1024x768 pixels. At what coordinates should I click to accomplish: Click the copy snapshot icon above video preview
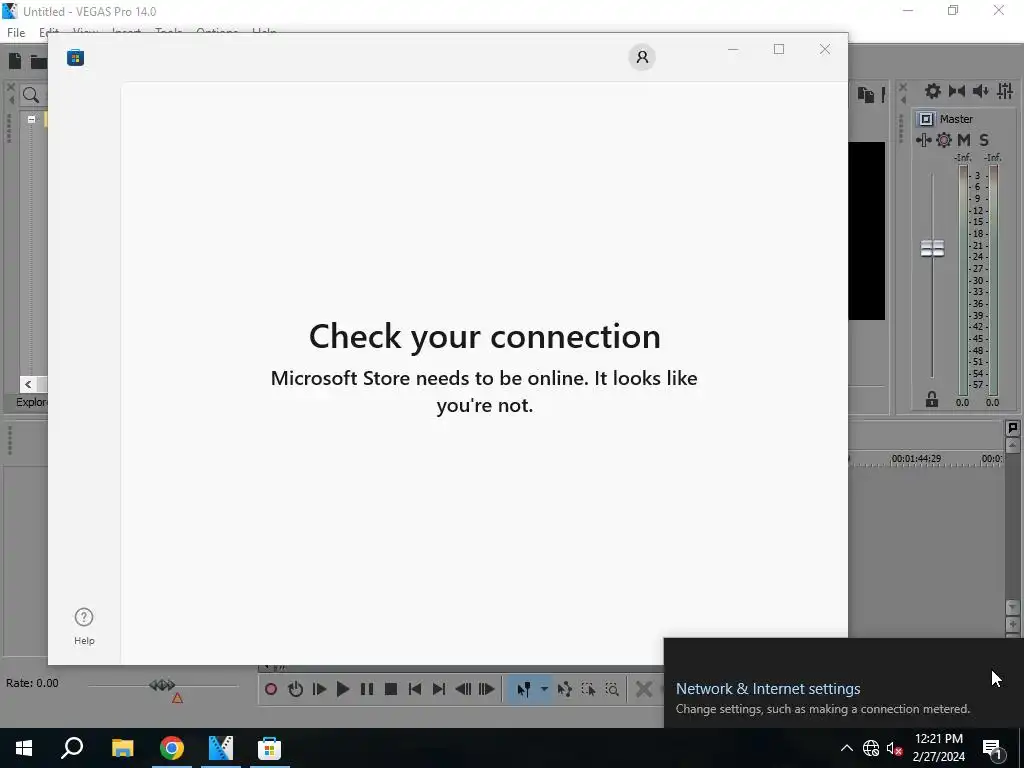(866, 95)
